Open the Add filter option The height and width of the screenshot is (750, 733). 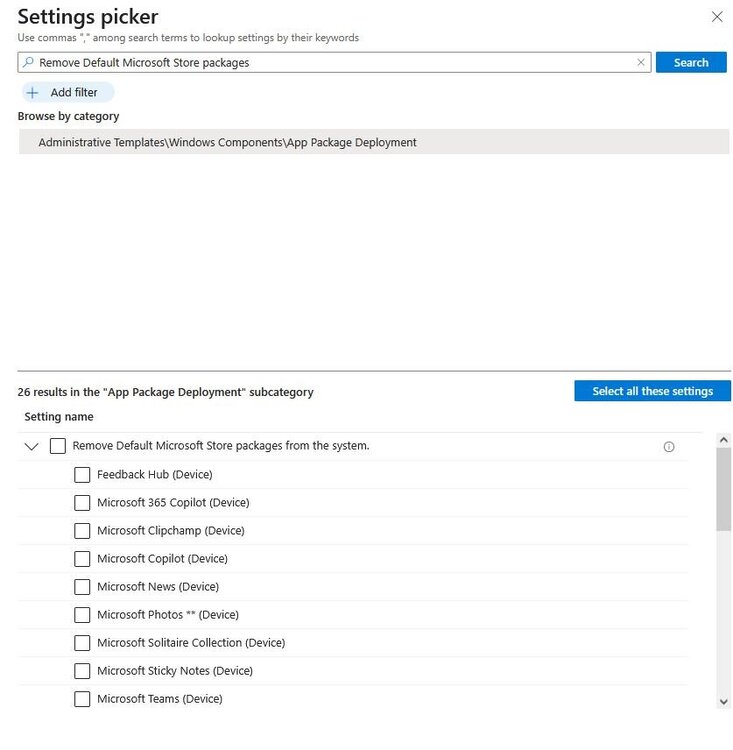tap(67, 92)
